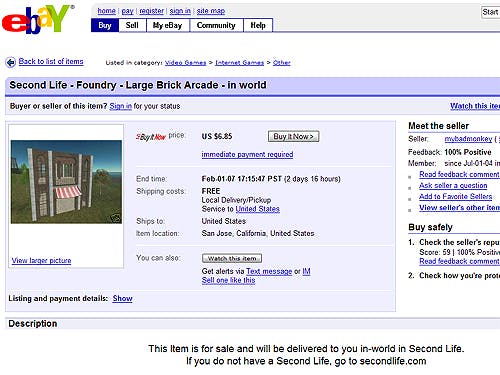
Task: Open the IM alerts link
Action: click(306, 271)
